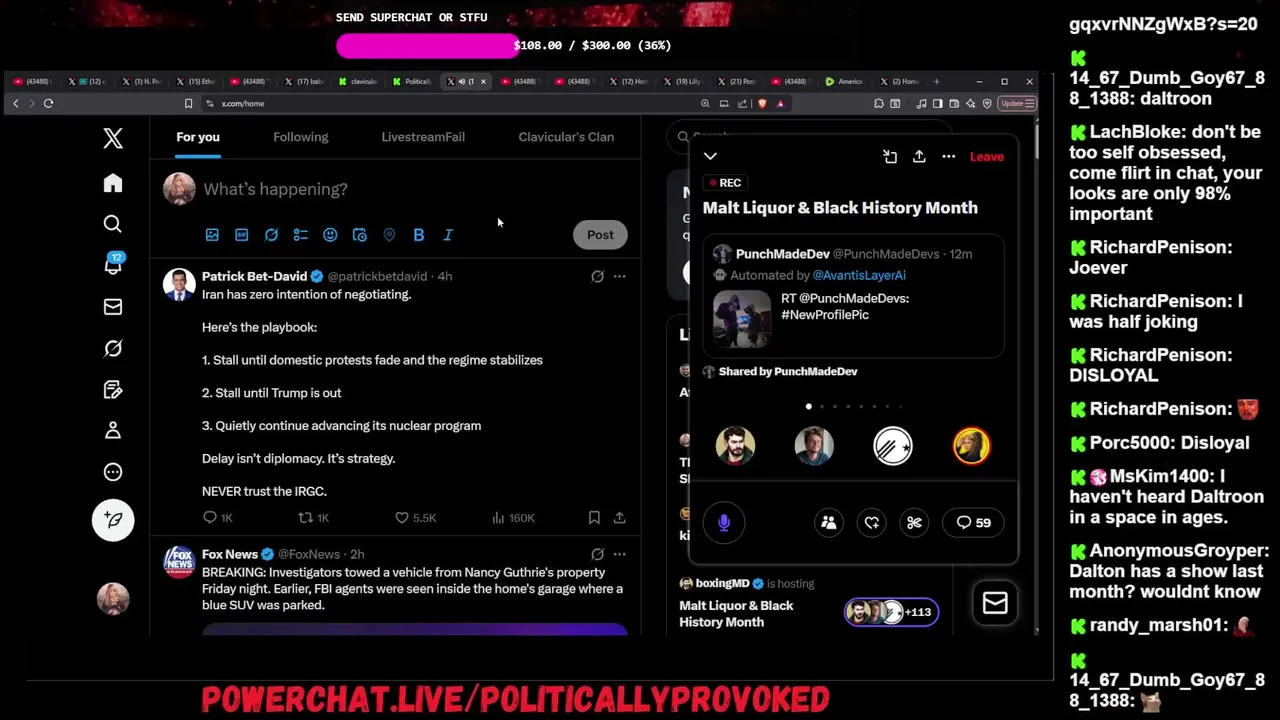Select yellow-ringed speaker avatar in Space

pos(971,446)
